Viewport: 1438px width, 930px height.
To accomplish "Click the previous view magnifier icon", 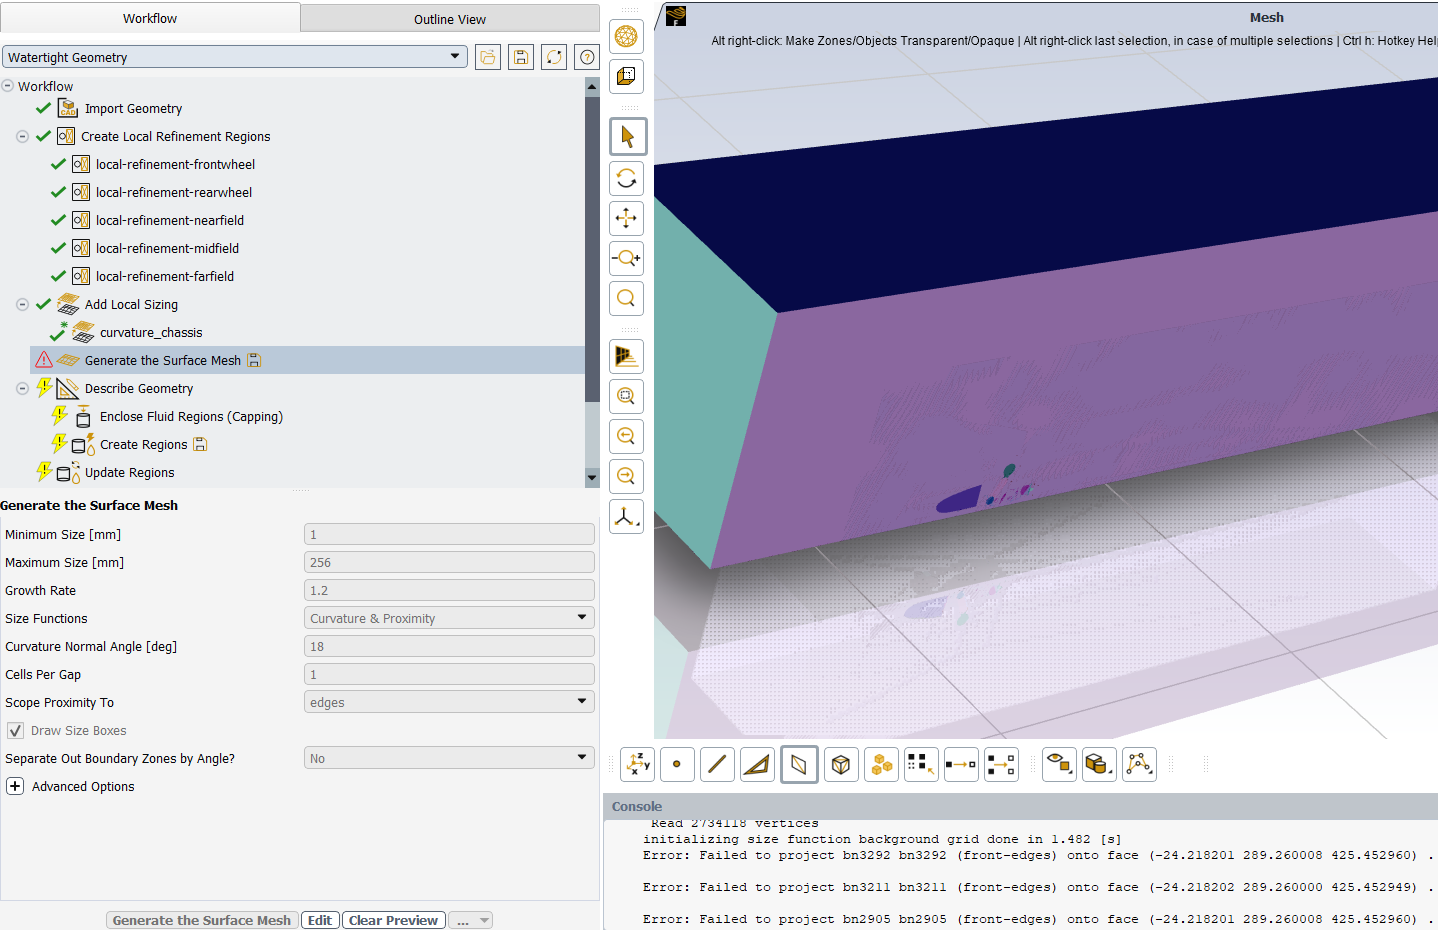I will [x=626, y=436].
